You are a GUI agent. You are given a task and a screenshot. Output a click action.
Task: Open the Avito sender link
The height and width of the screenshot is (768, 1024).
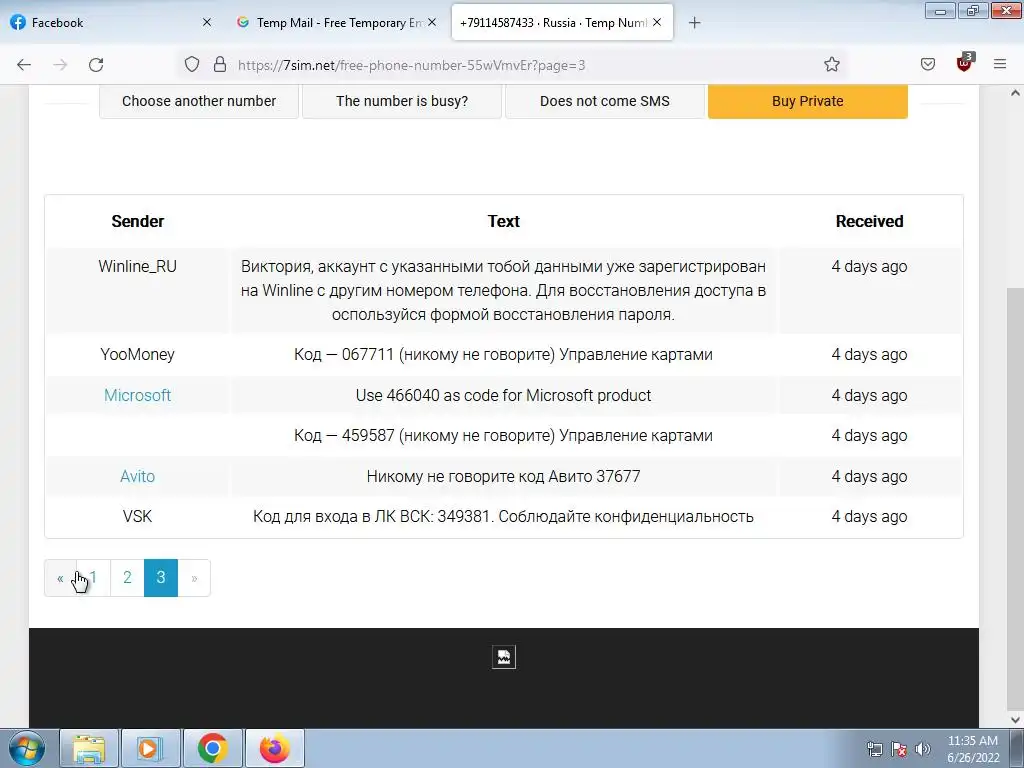(x=137, y=476)
